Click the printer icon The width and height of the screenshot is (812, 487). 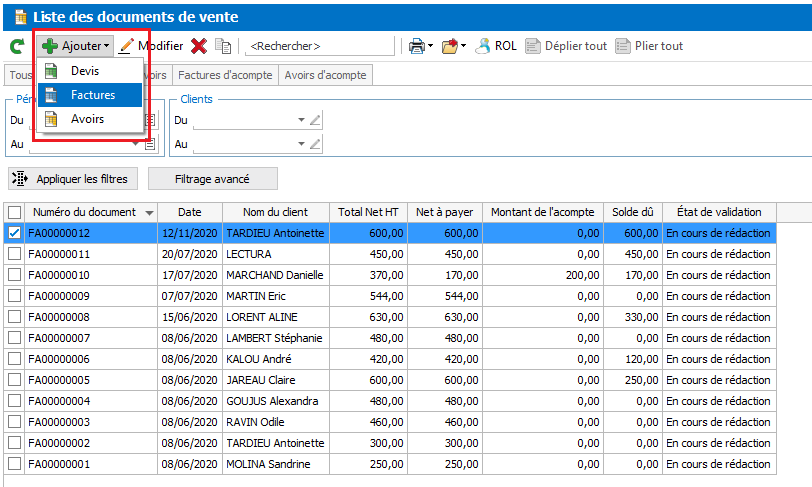(x=417, y=46)
